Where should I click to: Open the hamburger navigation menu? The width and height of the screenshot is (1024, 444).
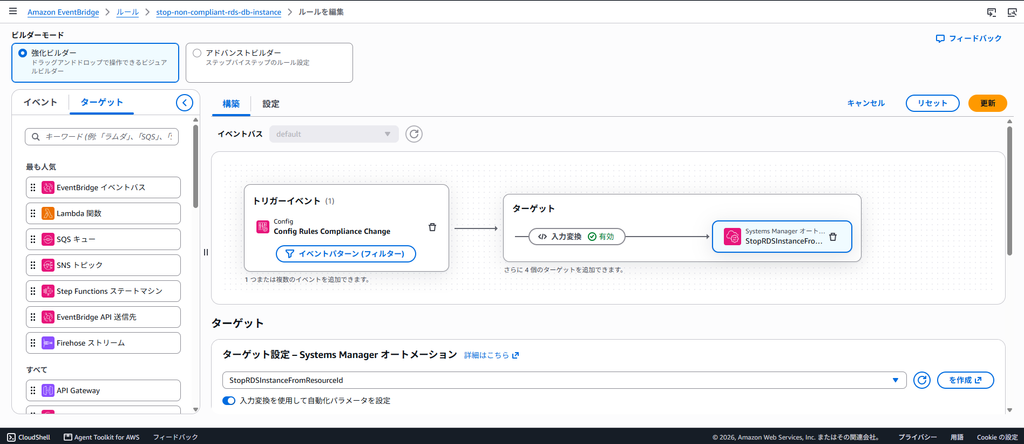pyautogui.click(x=12, y=12)
